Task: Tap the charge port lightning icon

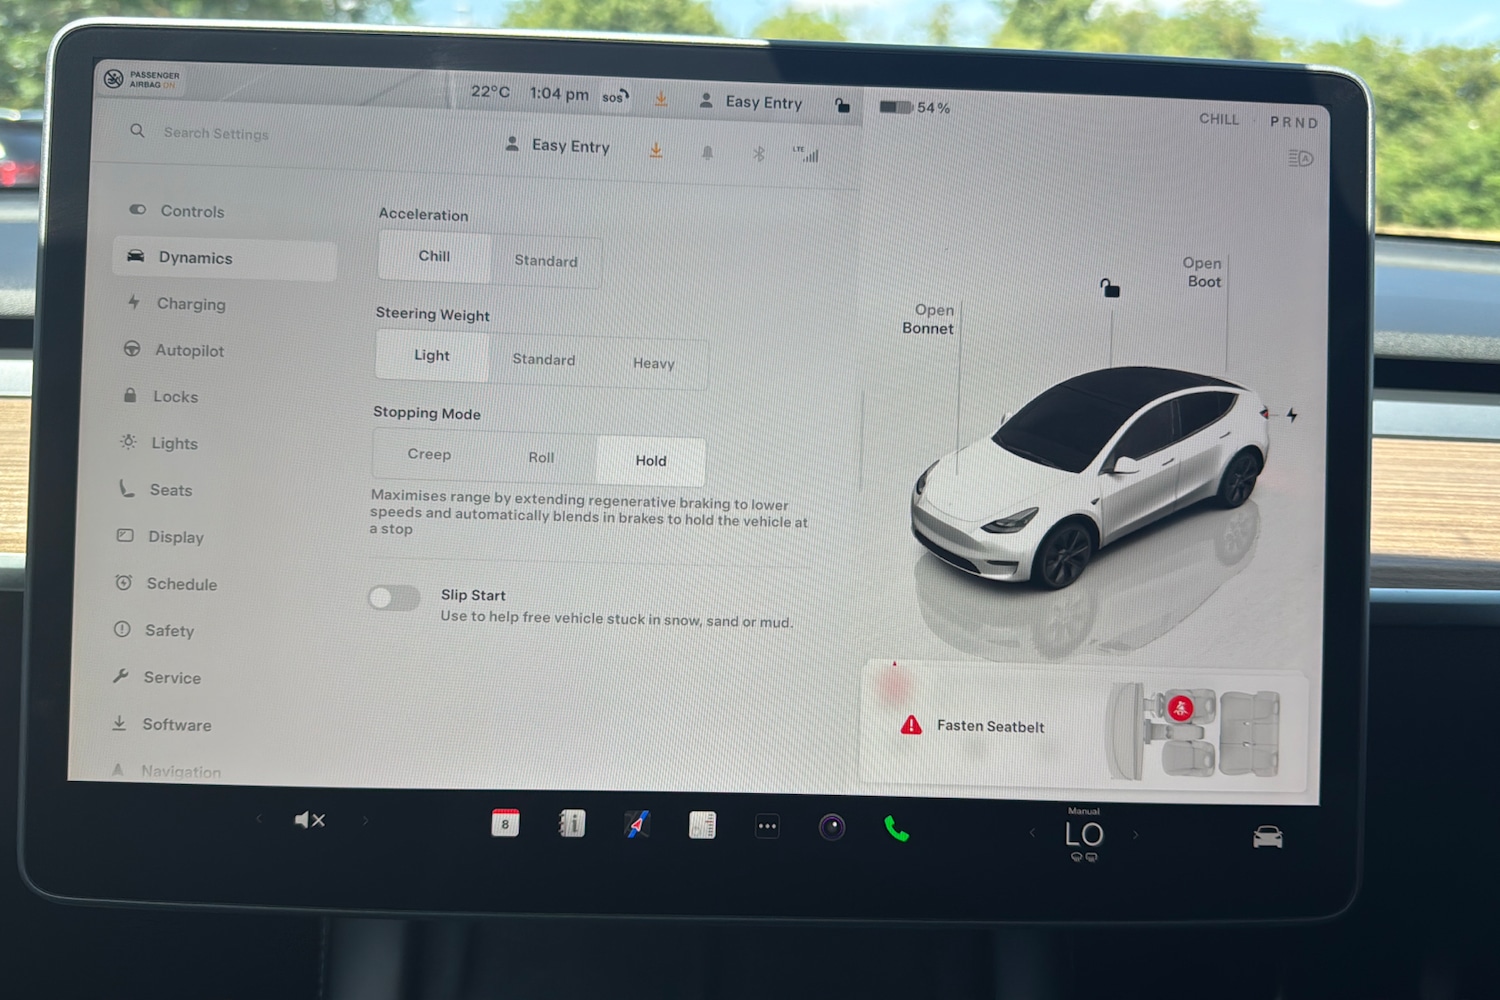Action: pyautogui.click(x=1292, y=414)
